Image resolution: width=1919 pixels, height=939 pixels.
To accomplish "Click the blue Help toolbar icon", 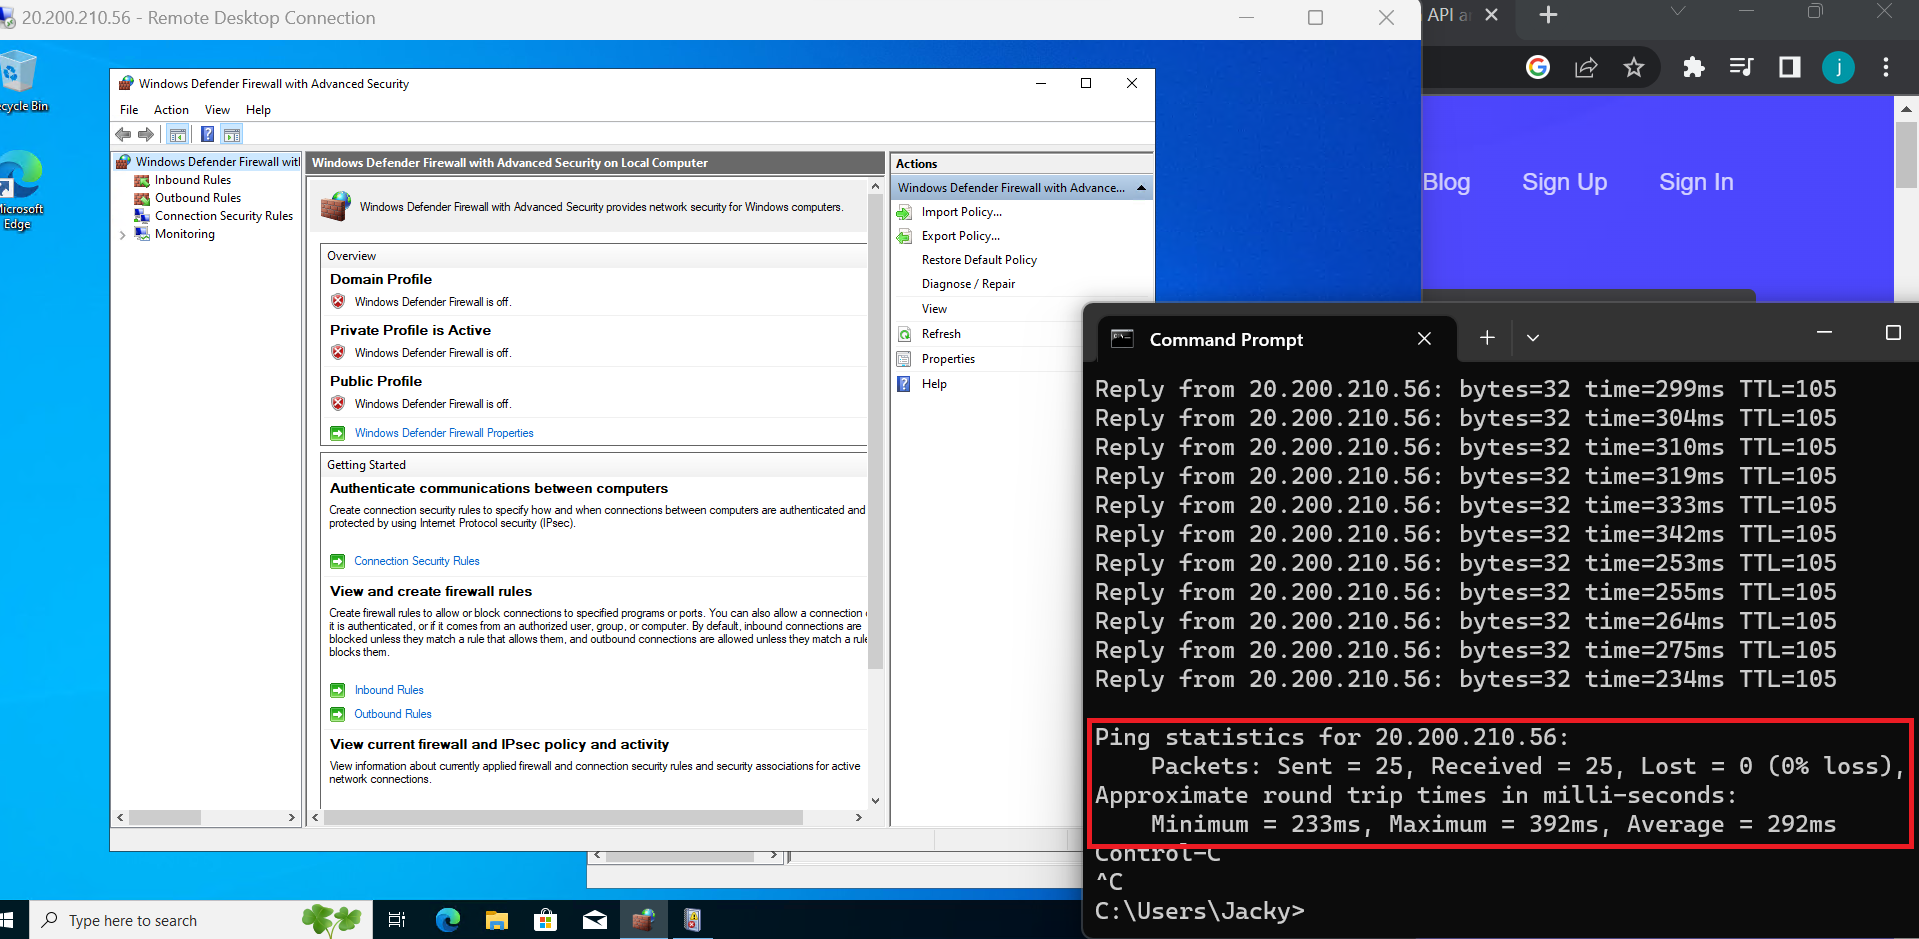I will (x=207, y=134).
